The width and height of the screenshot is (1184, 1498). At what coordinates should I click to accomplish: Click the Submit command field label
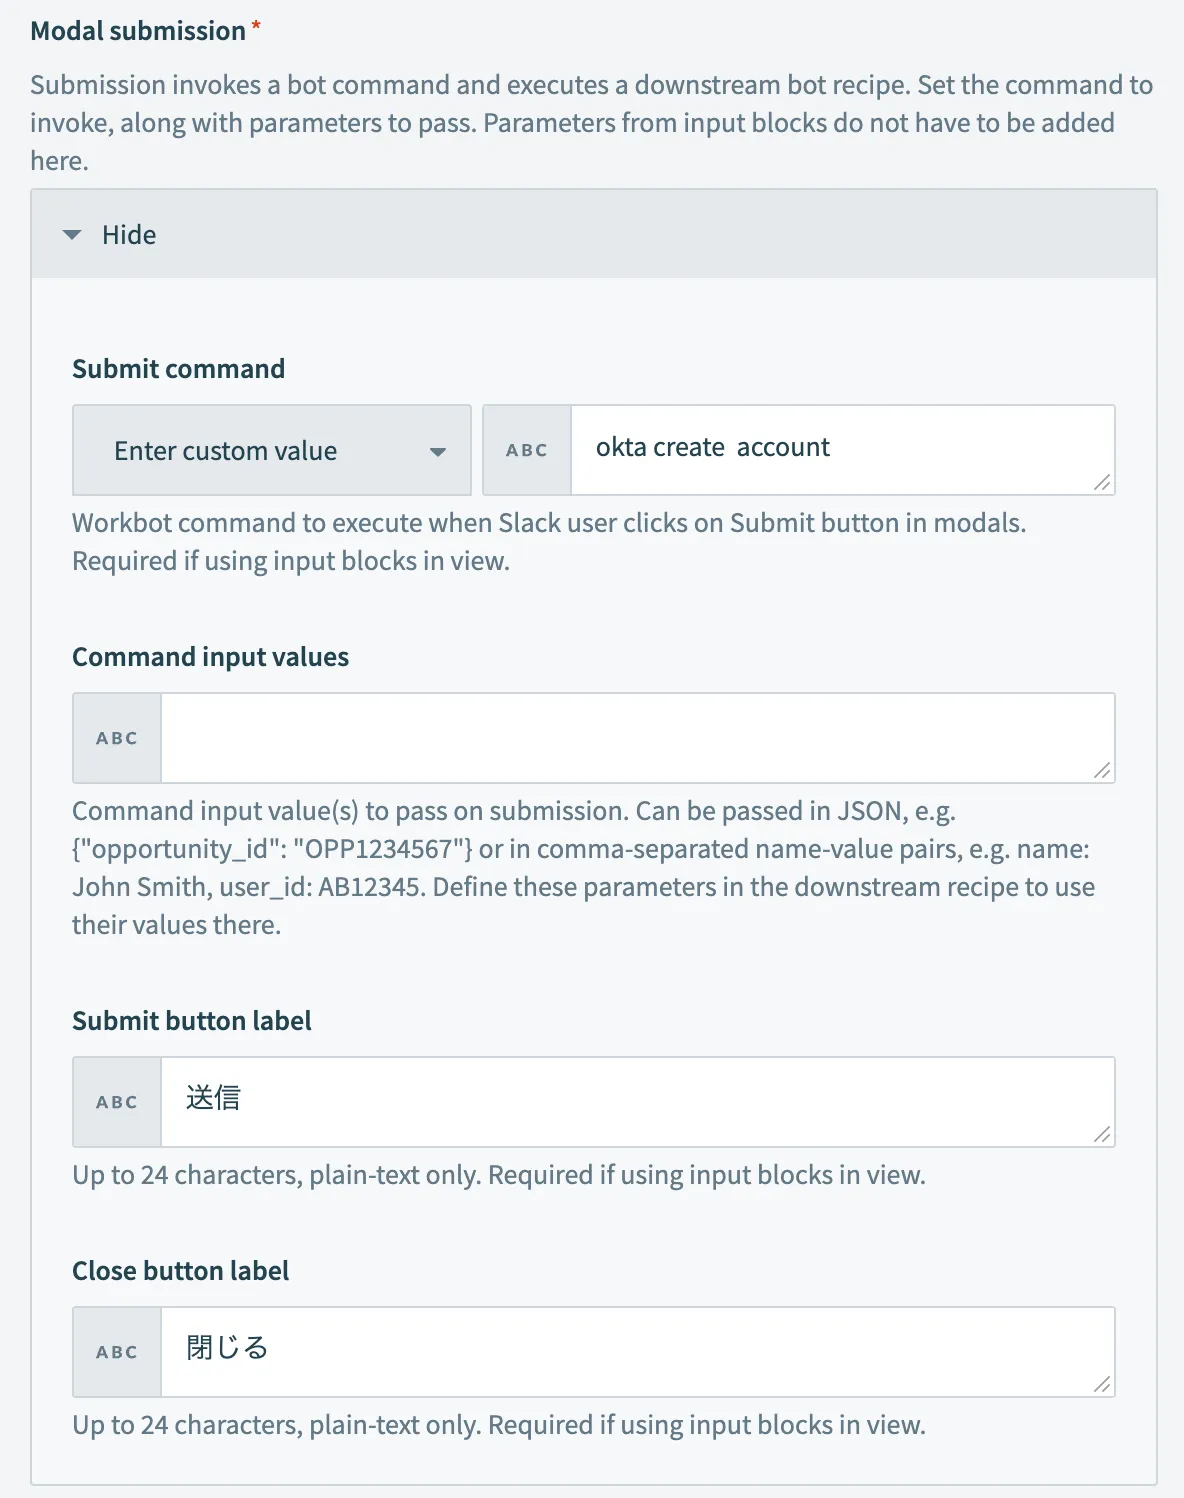(x=178, y=369)
